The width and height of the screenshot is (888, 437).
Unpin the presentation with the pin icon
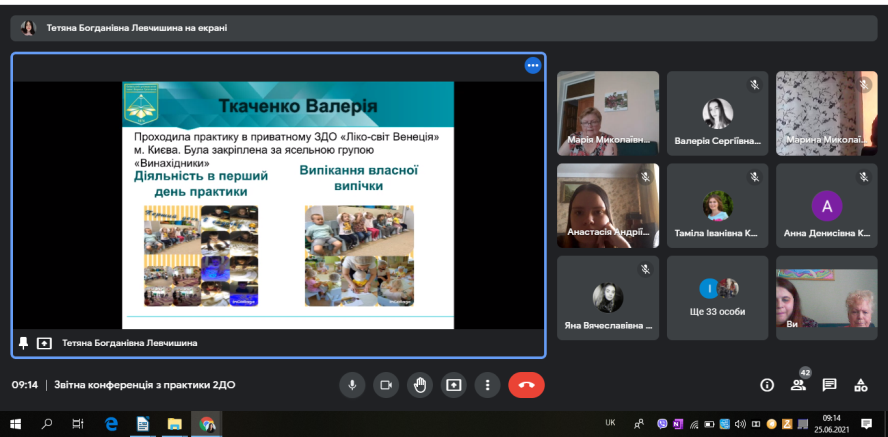tap(24, 343)
